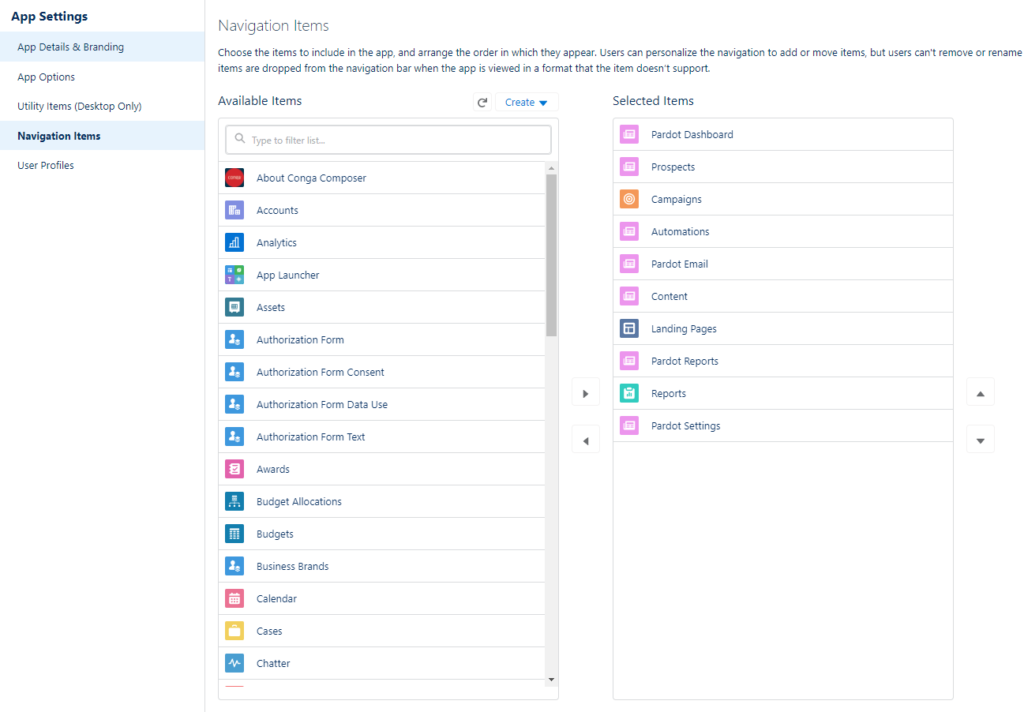Select the Authorization Form Consent label
The height and width of the screenshot is (712, 1024).
[x=320, y=372]
